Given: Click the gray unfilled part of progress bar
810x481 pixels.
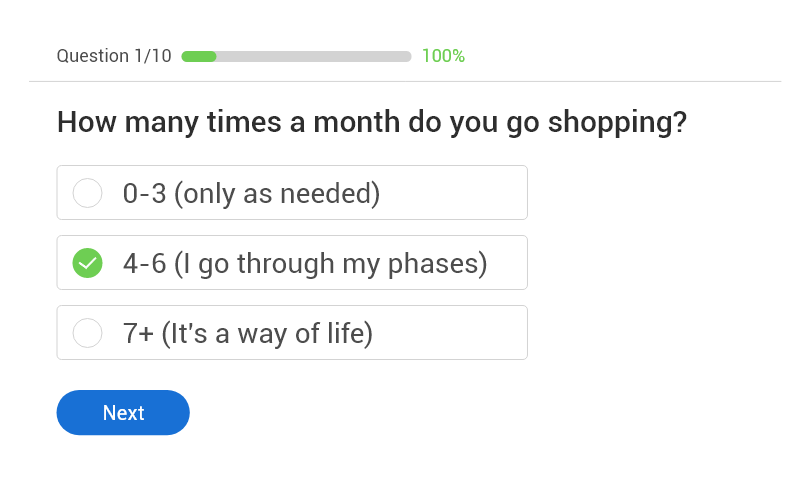Looking at the screenshot, I should (x=313, y=56).
